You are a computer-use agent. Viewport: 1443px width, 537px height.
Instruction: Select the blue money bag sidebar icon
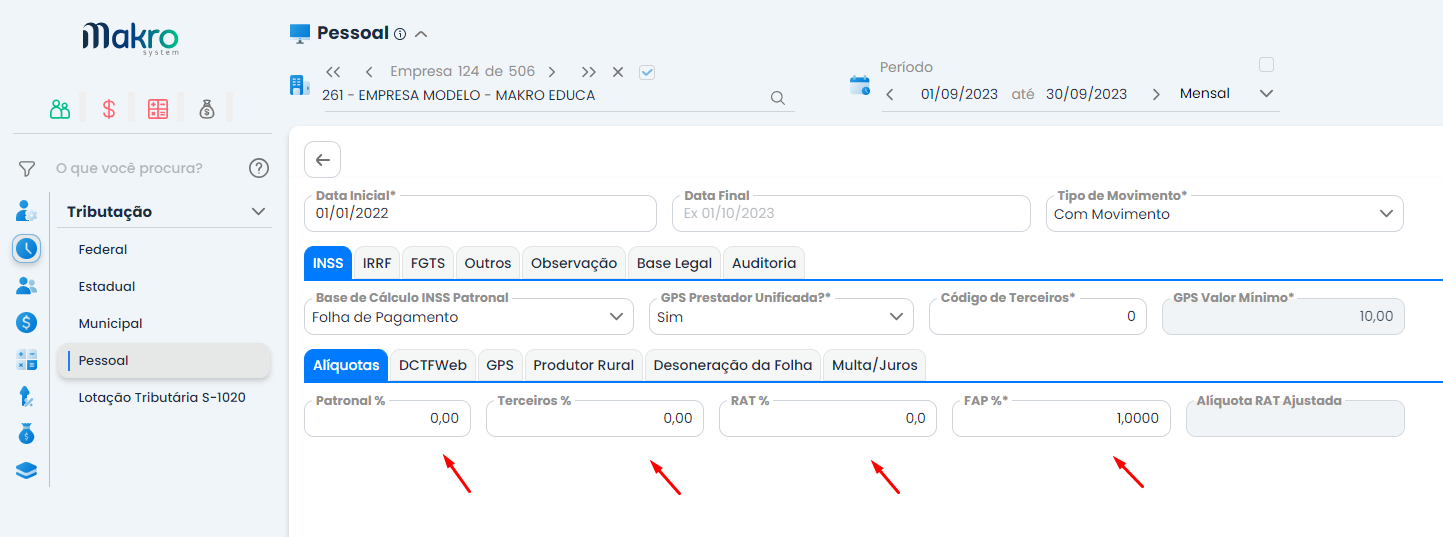point(27,434)
